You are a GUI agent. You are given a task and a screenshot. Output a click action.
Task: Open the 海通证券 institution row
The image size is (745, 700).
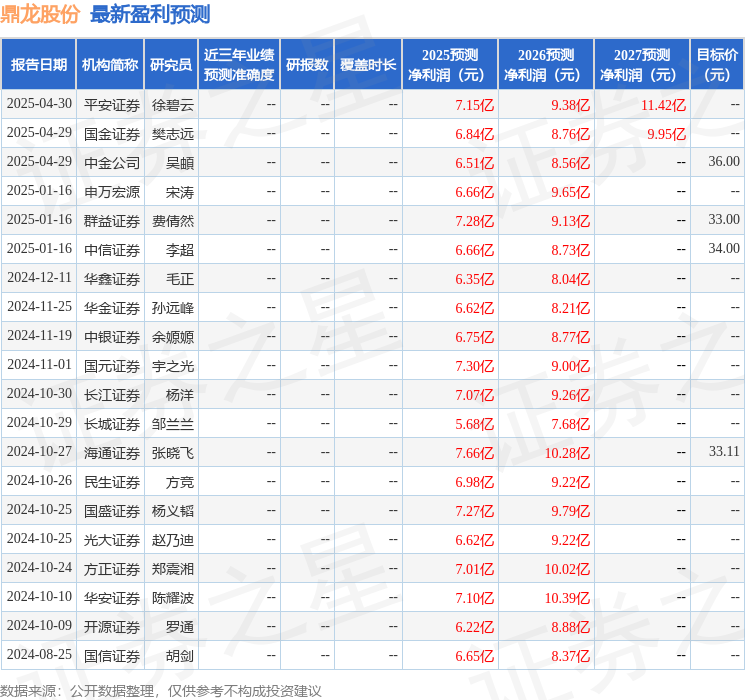pyautogui.click(x=111, y=453)
